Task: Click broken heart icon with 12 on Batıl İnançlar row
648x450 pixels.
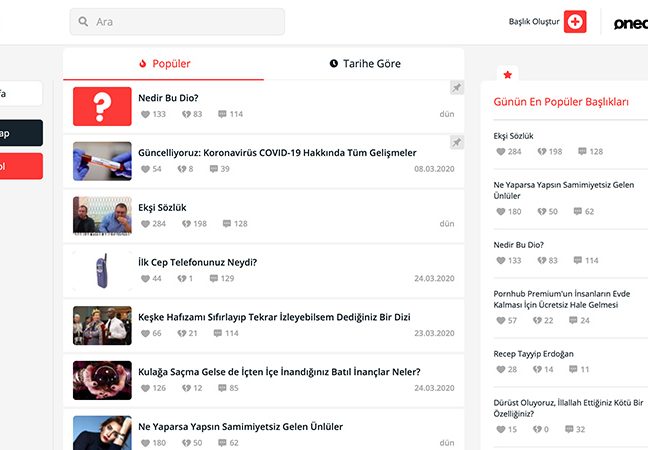Action: tap(186, 388)
